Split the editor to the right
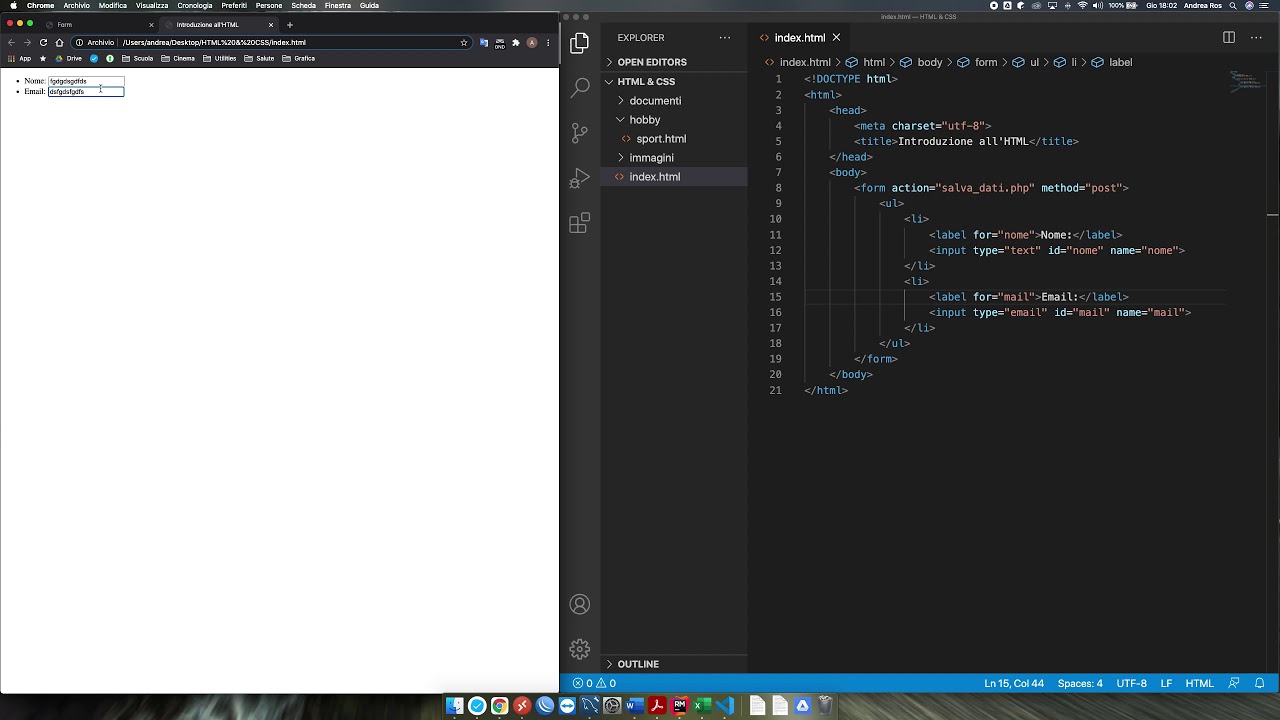The image size is (1280, 720). point(1229,38)
